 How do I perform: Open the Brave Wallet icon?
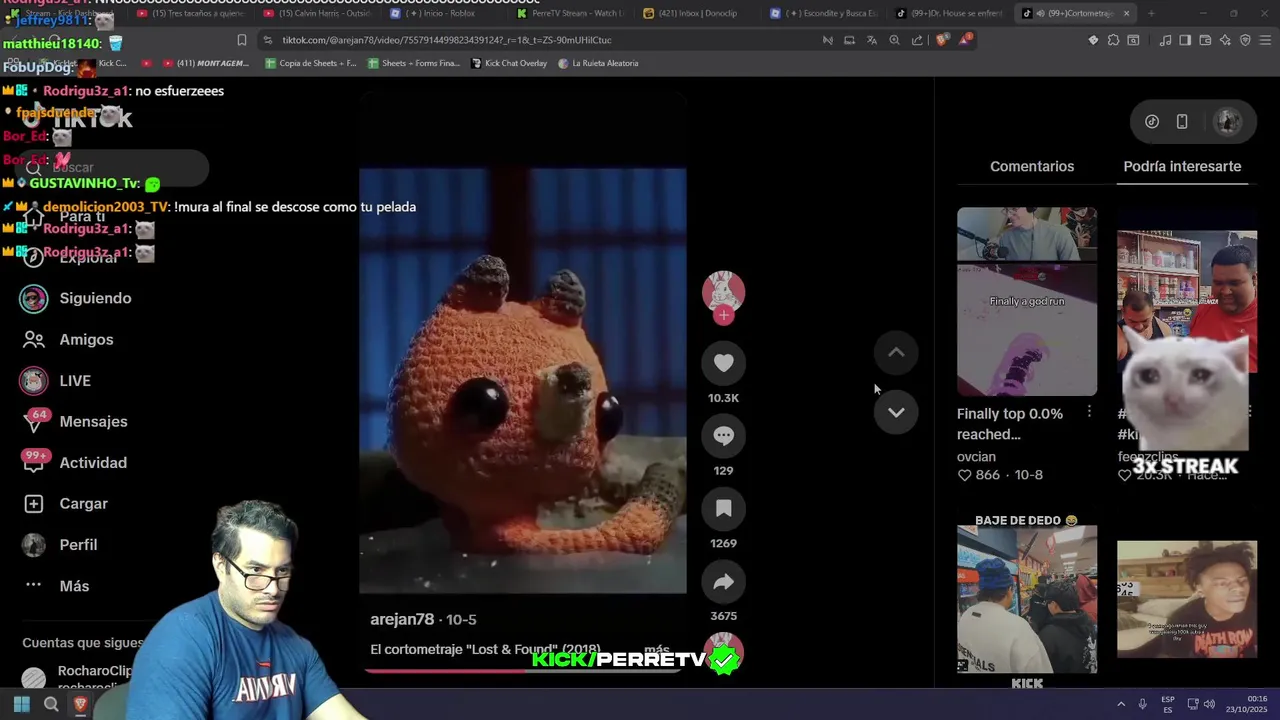(x=1205, y=40)
